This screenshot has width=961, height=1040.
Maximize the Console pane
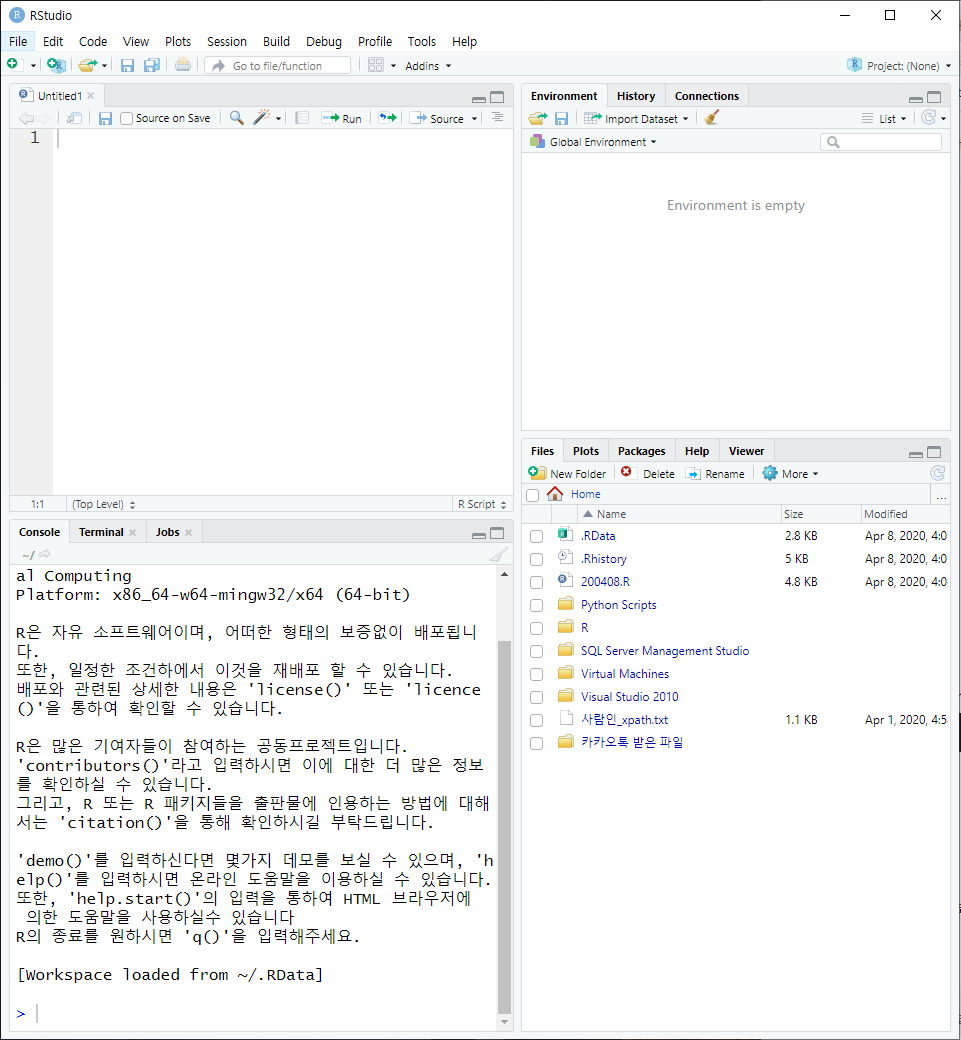point(497,533)
